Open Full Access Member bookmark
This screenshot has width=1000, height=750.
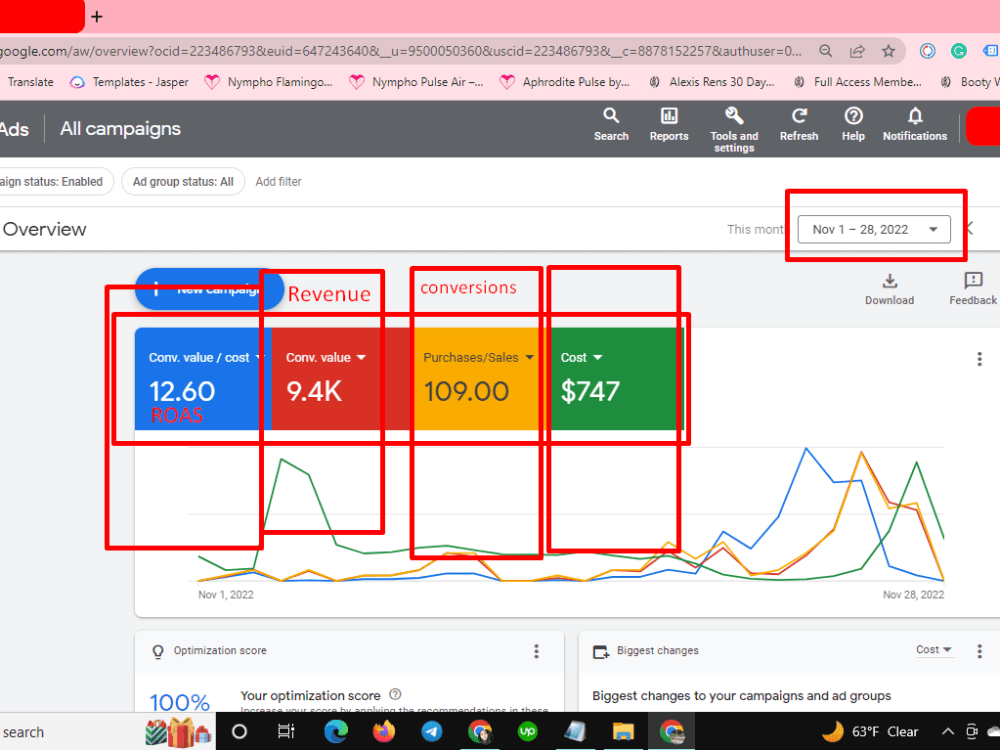(858, 82)
